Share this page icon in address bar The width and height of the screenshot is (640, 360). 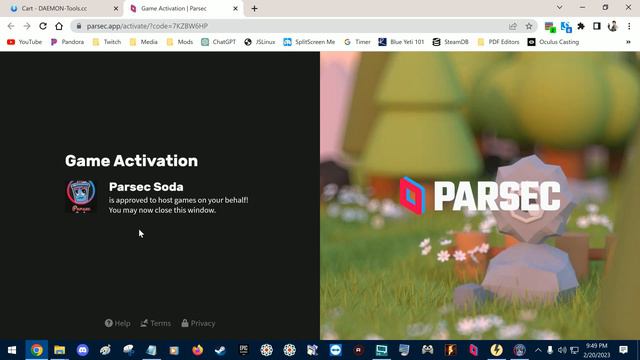click(513, 26)
